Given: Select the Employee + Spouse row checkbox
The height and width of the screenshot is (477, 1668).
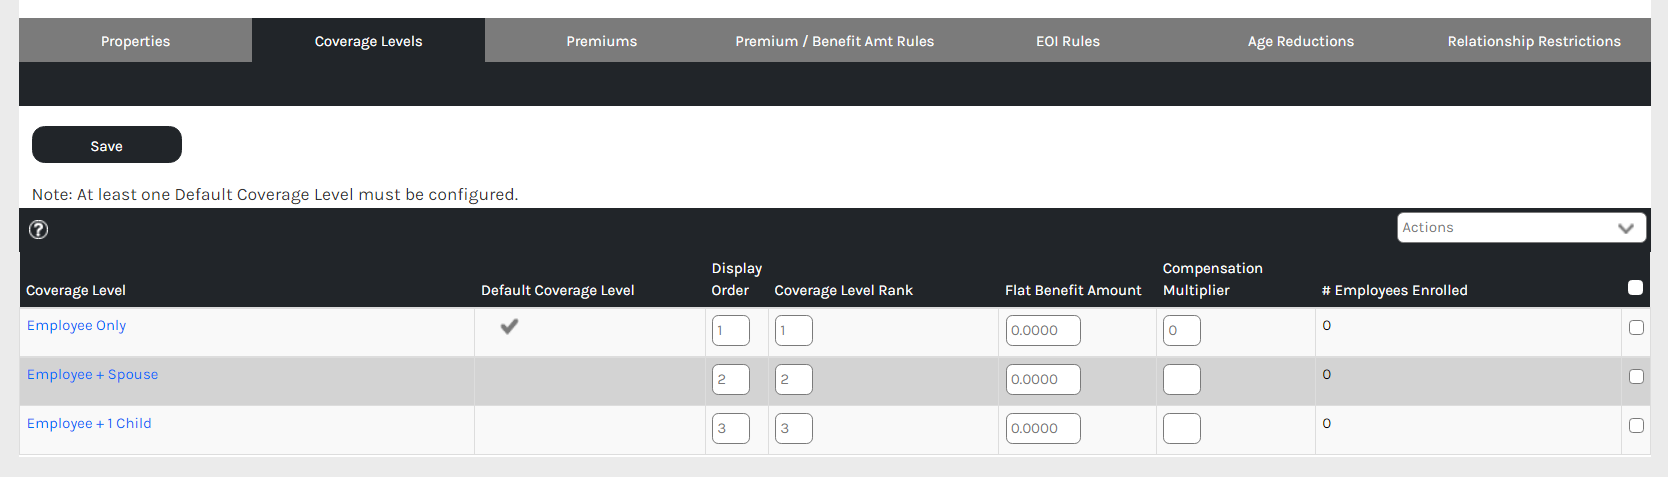Looking at the screenshot, I should click(x=1636, y=376).
